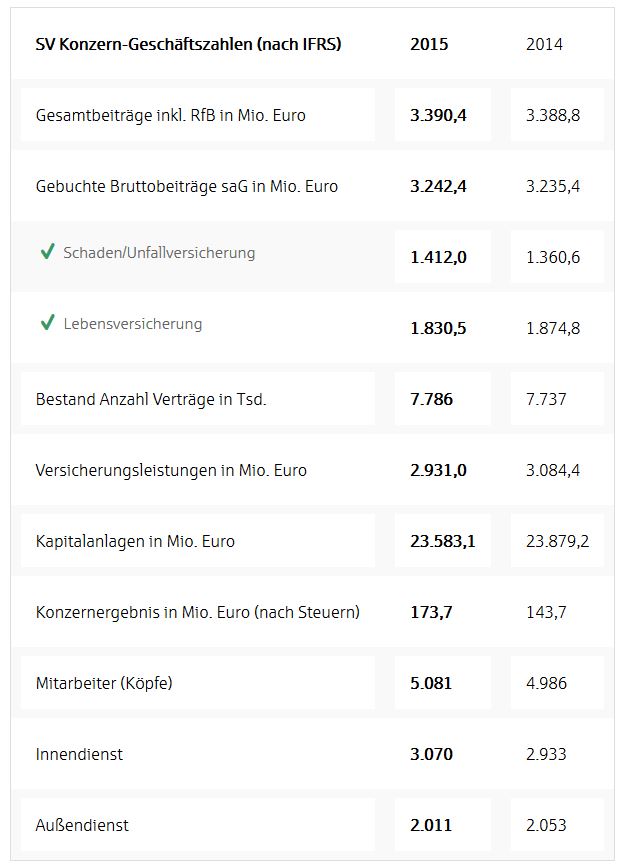The width and height of the screenshot is (622, 868).
Task: Click the Mitarbeiter 2014 value 4.986
Action: pyautogui.click(x=546, y=683)
